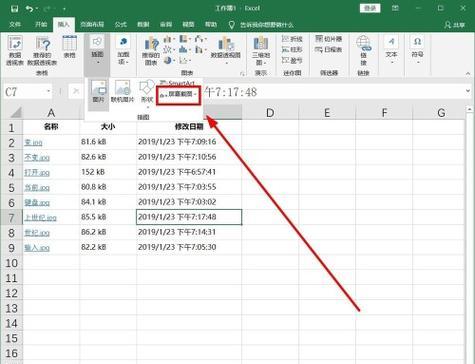Open Name Box dropdown arrow
This screenshot has width=475, height=364.
pyautogui.click(x=49, y=91)
